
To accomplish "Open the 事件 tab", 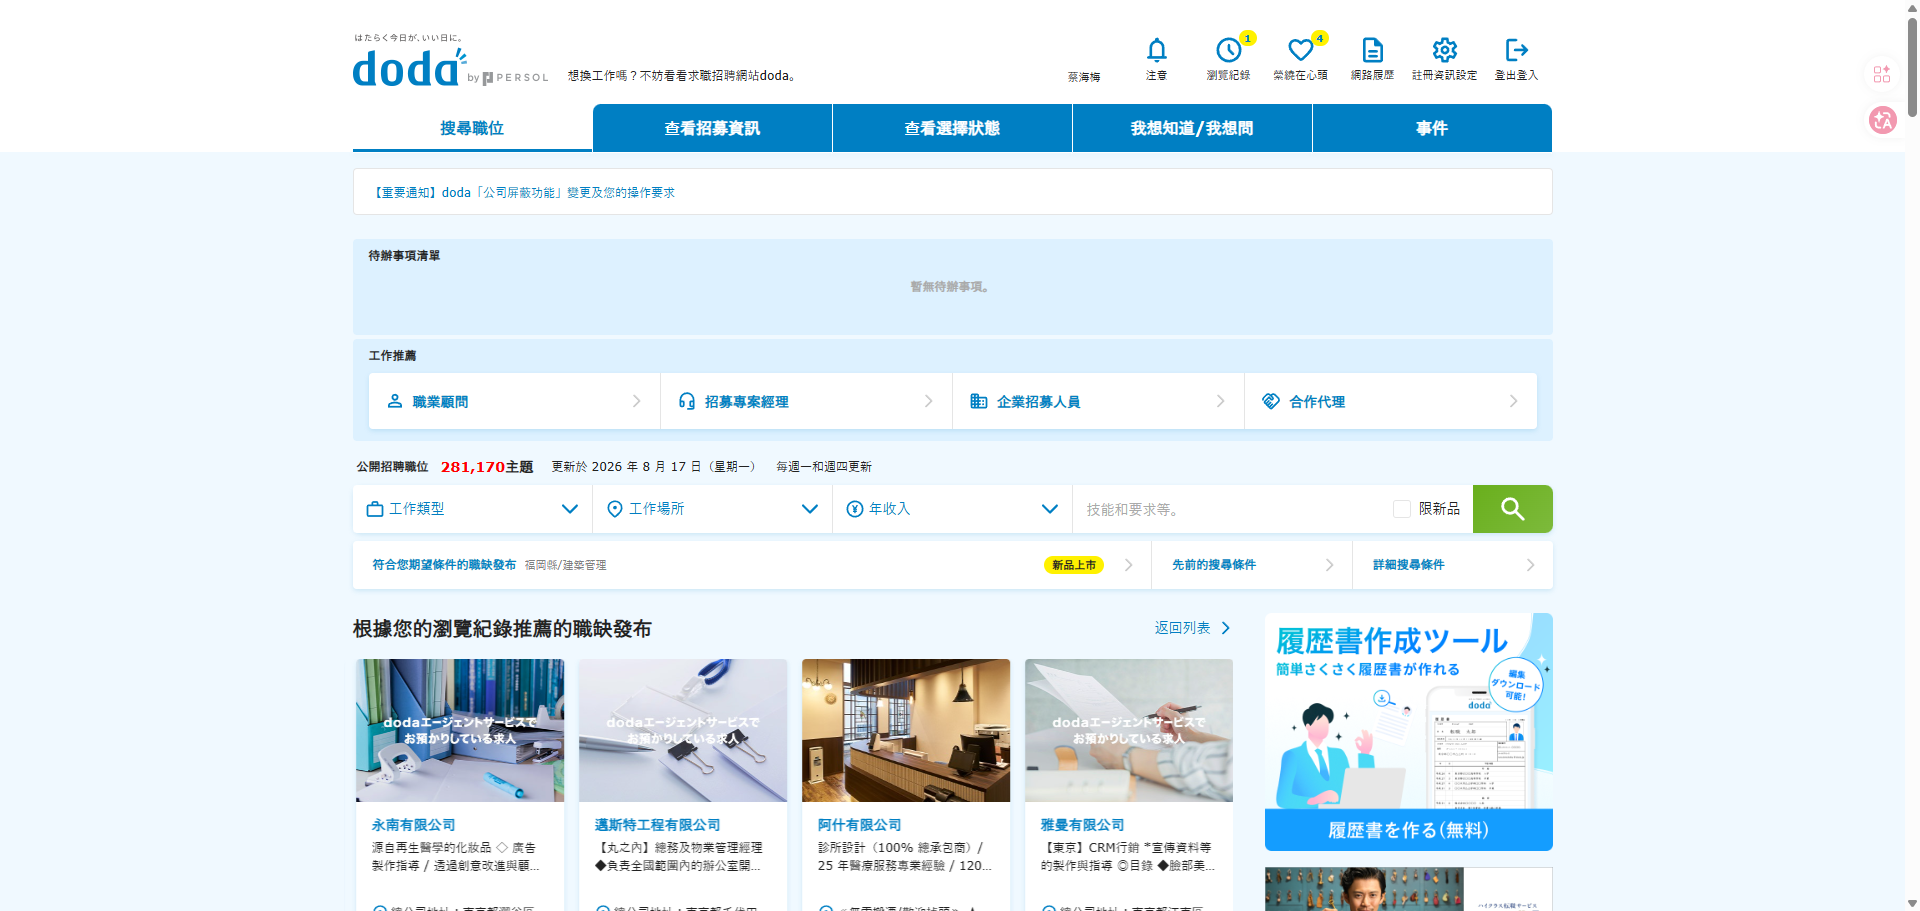I will [x=1432, y=128].
